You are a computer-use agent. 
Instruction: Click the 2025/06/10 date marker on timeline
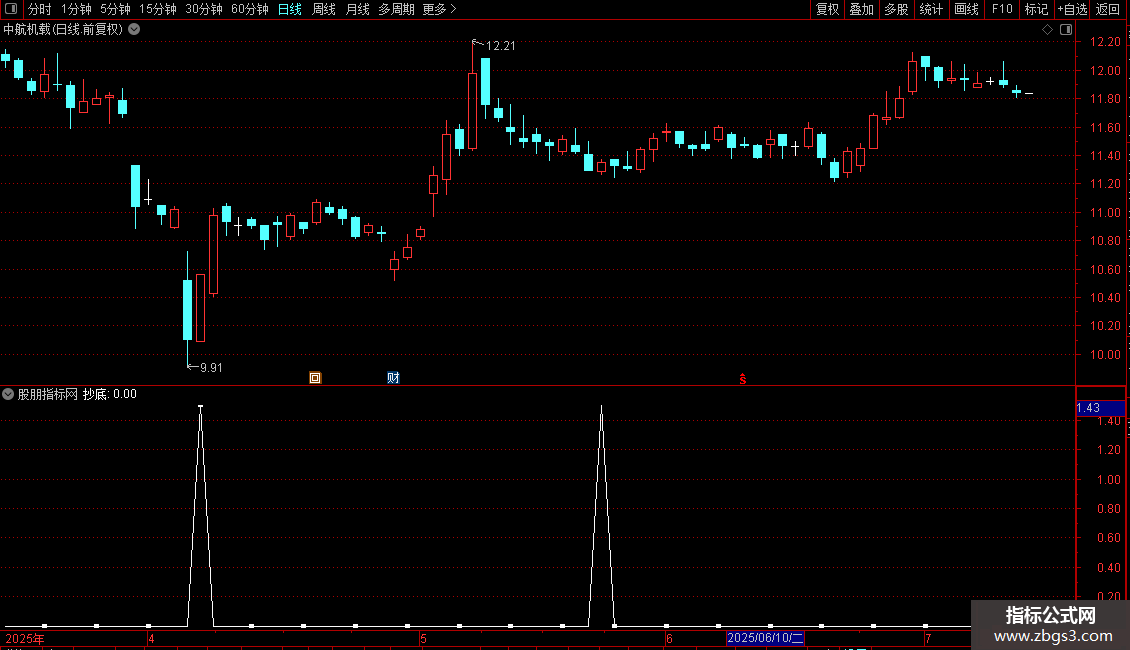[x=765, y=638]
